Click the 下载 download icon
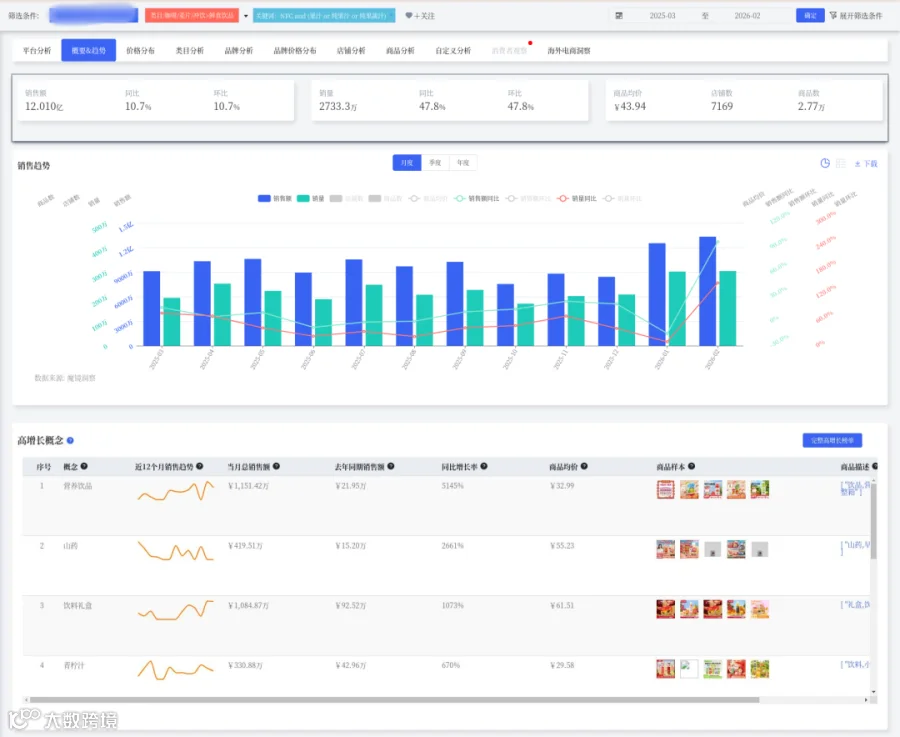 click(x=858, y=164)
